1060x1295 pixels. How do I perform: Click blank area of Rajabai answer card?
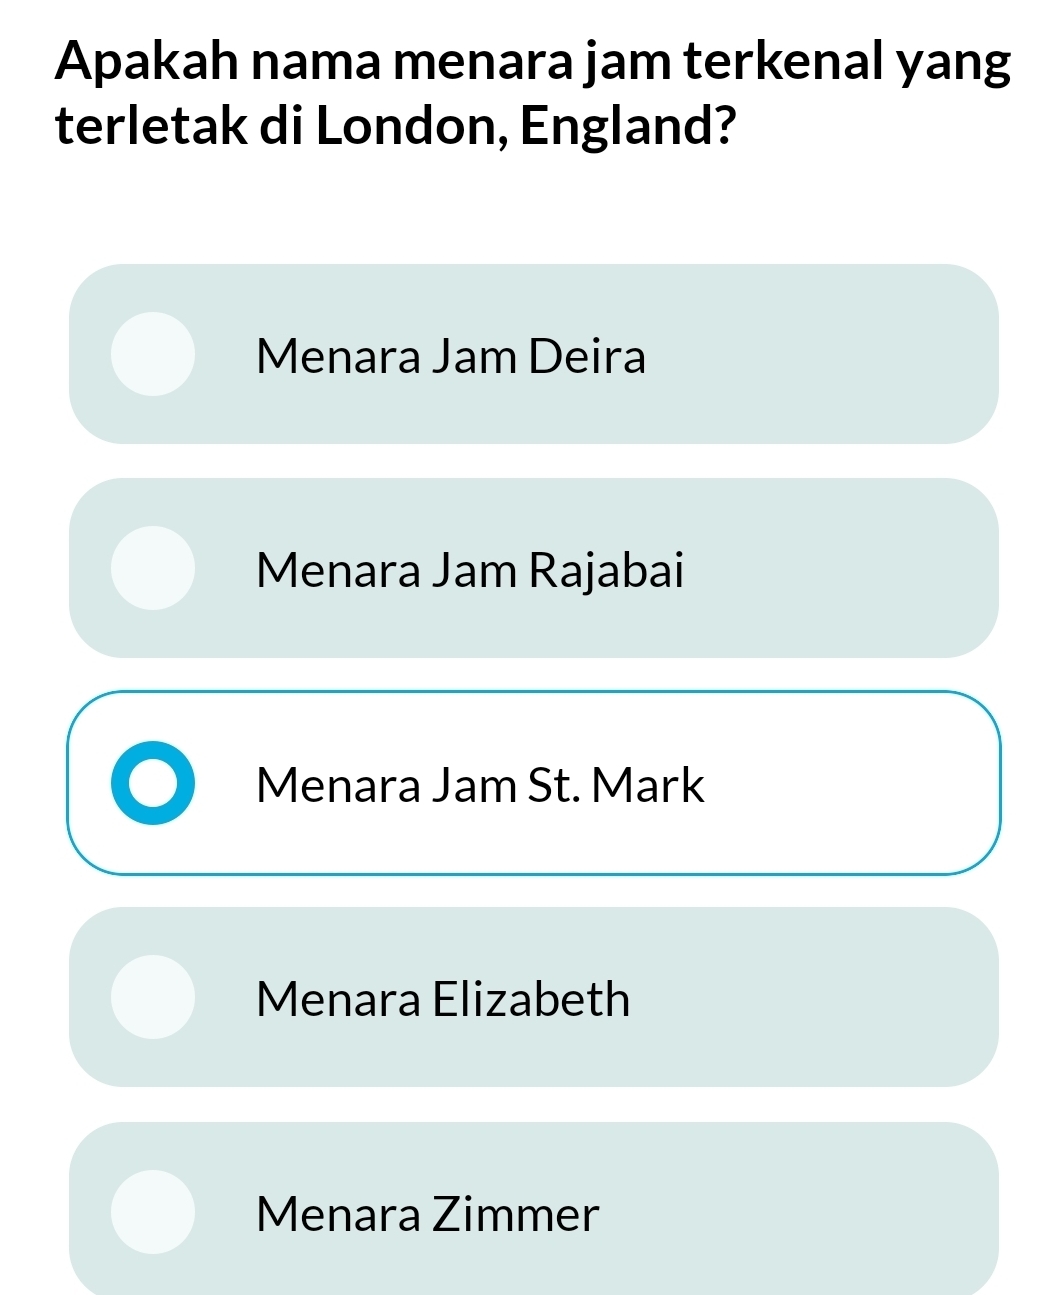coord(850,568)
